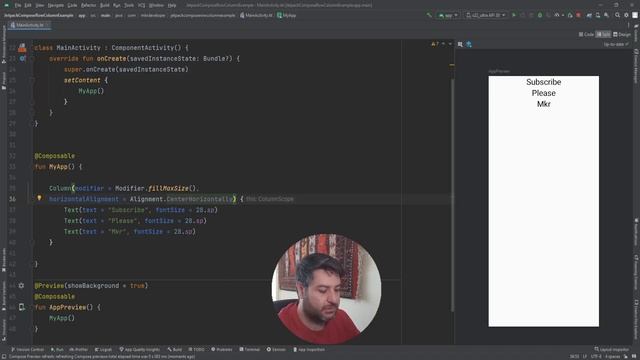Switch editor to Code view
The width and height of the screenshot is (640, 360).
586,34
